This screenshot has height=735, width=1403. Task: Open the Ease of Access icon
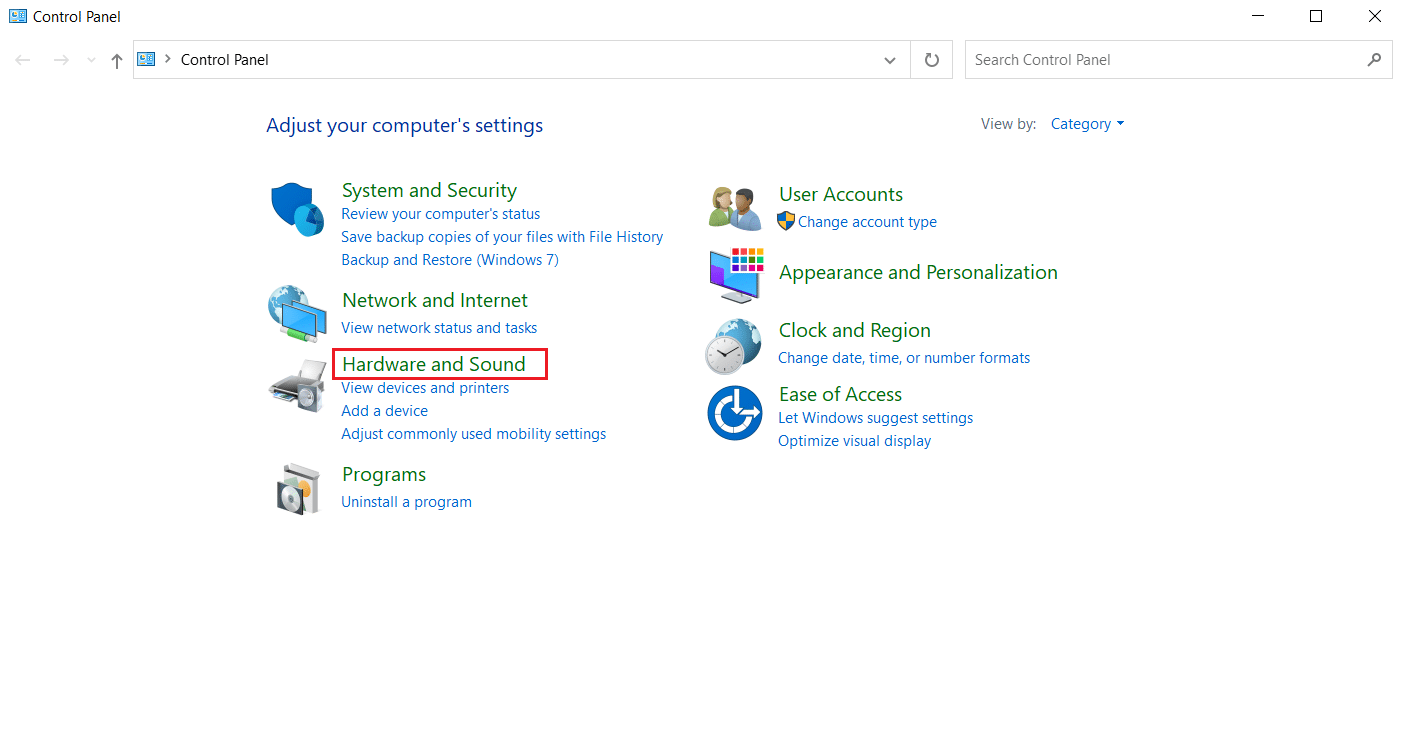tap(735, 413)
